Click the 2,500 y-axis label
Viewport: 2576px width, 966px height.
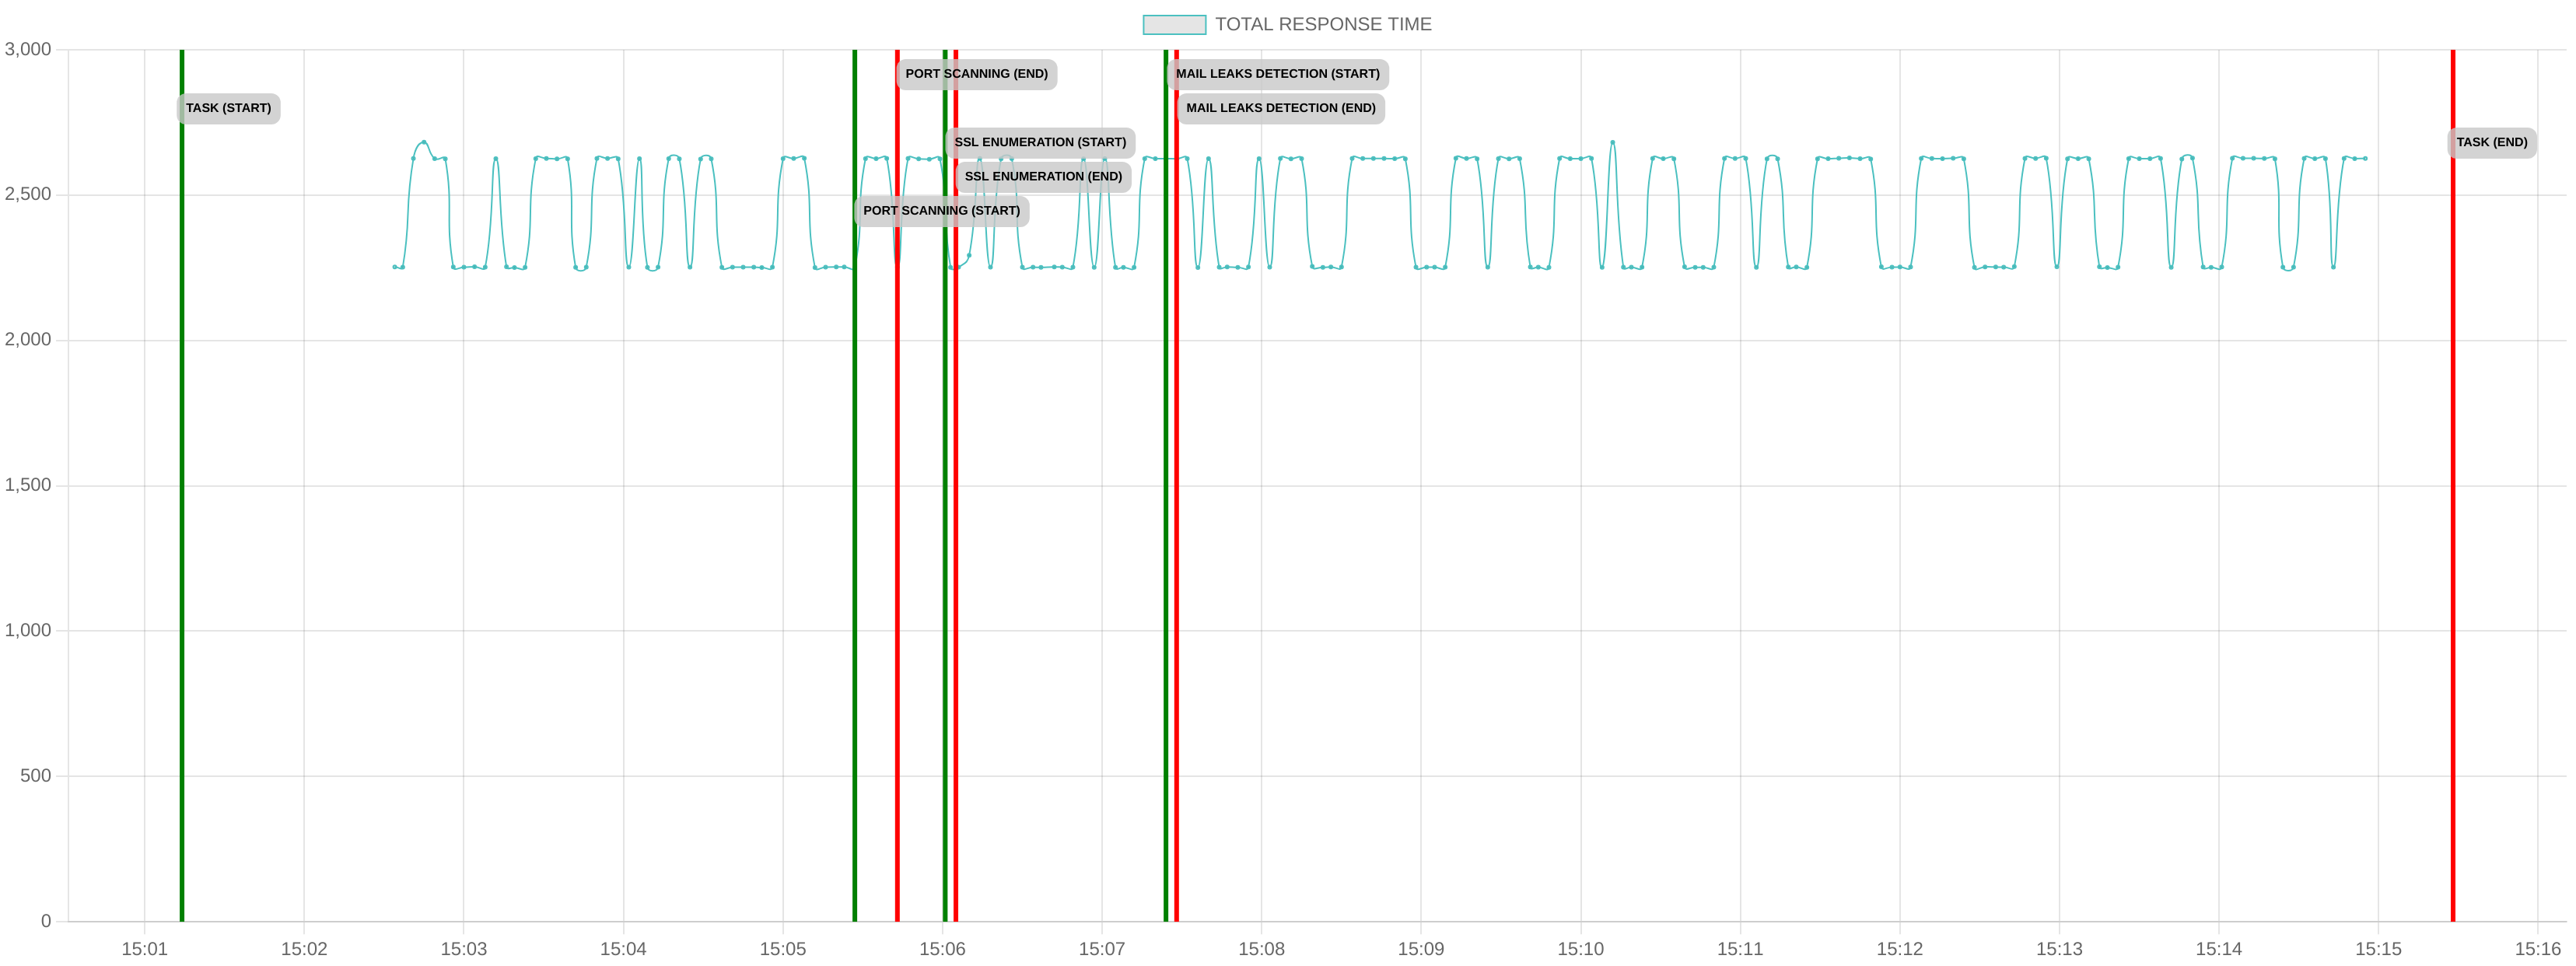coord(28,194)
